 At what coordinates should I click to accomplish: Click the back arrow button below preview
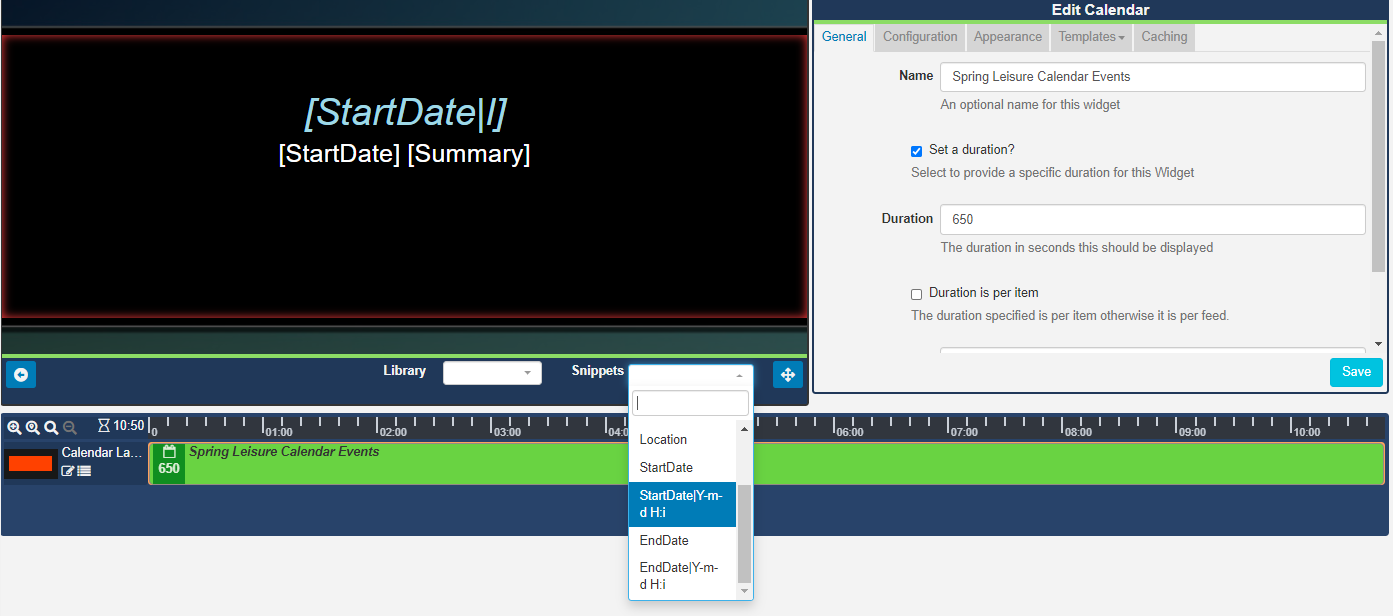click(x=21, y=374)
